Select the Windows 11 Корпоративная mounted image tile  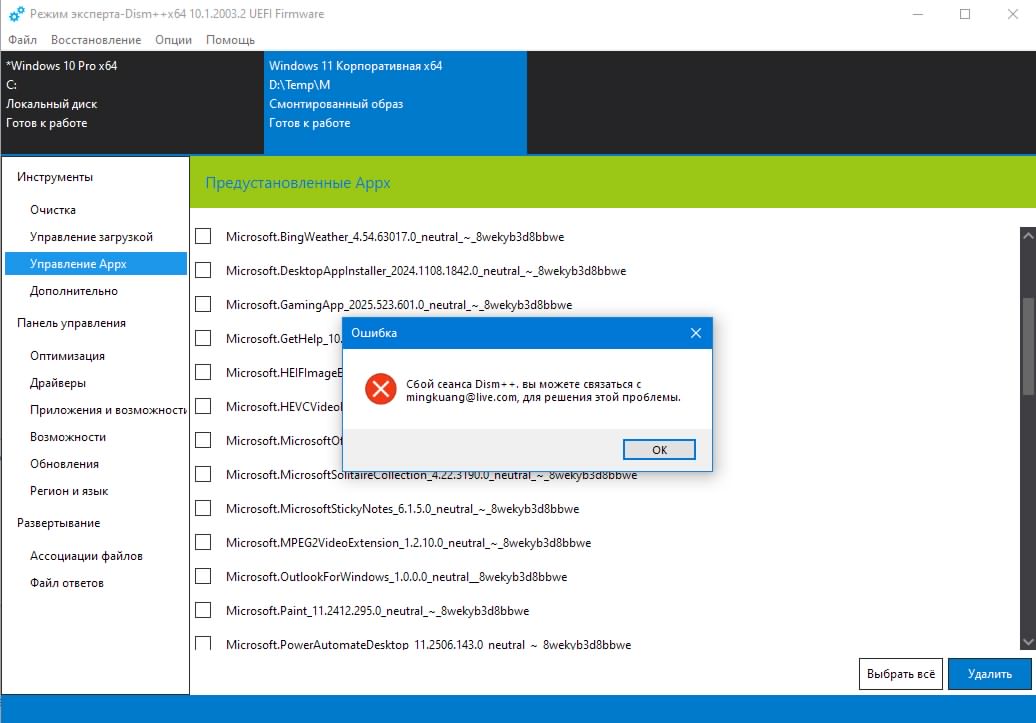[395, 94]
